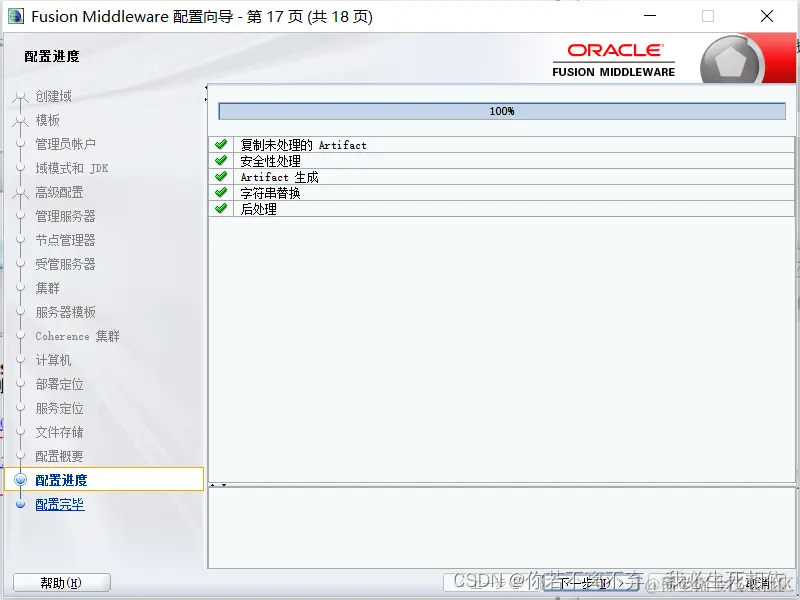Click the green checkmark beside 复制未处理的 Artifact
Viewport: 800px width, 600px height.
pos(221,144)
